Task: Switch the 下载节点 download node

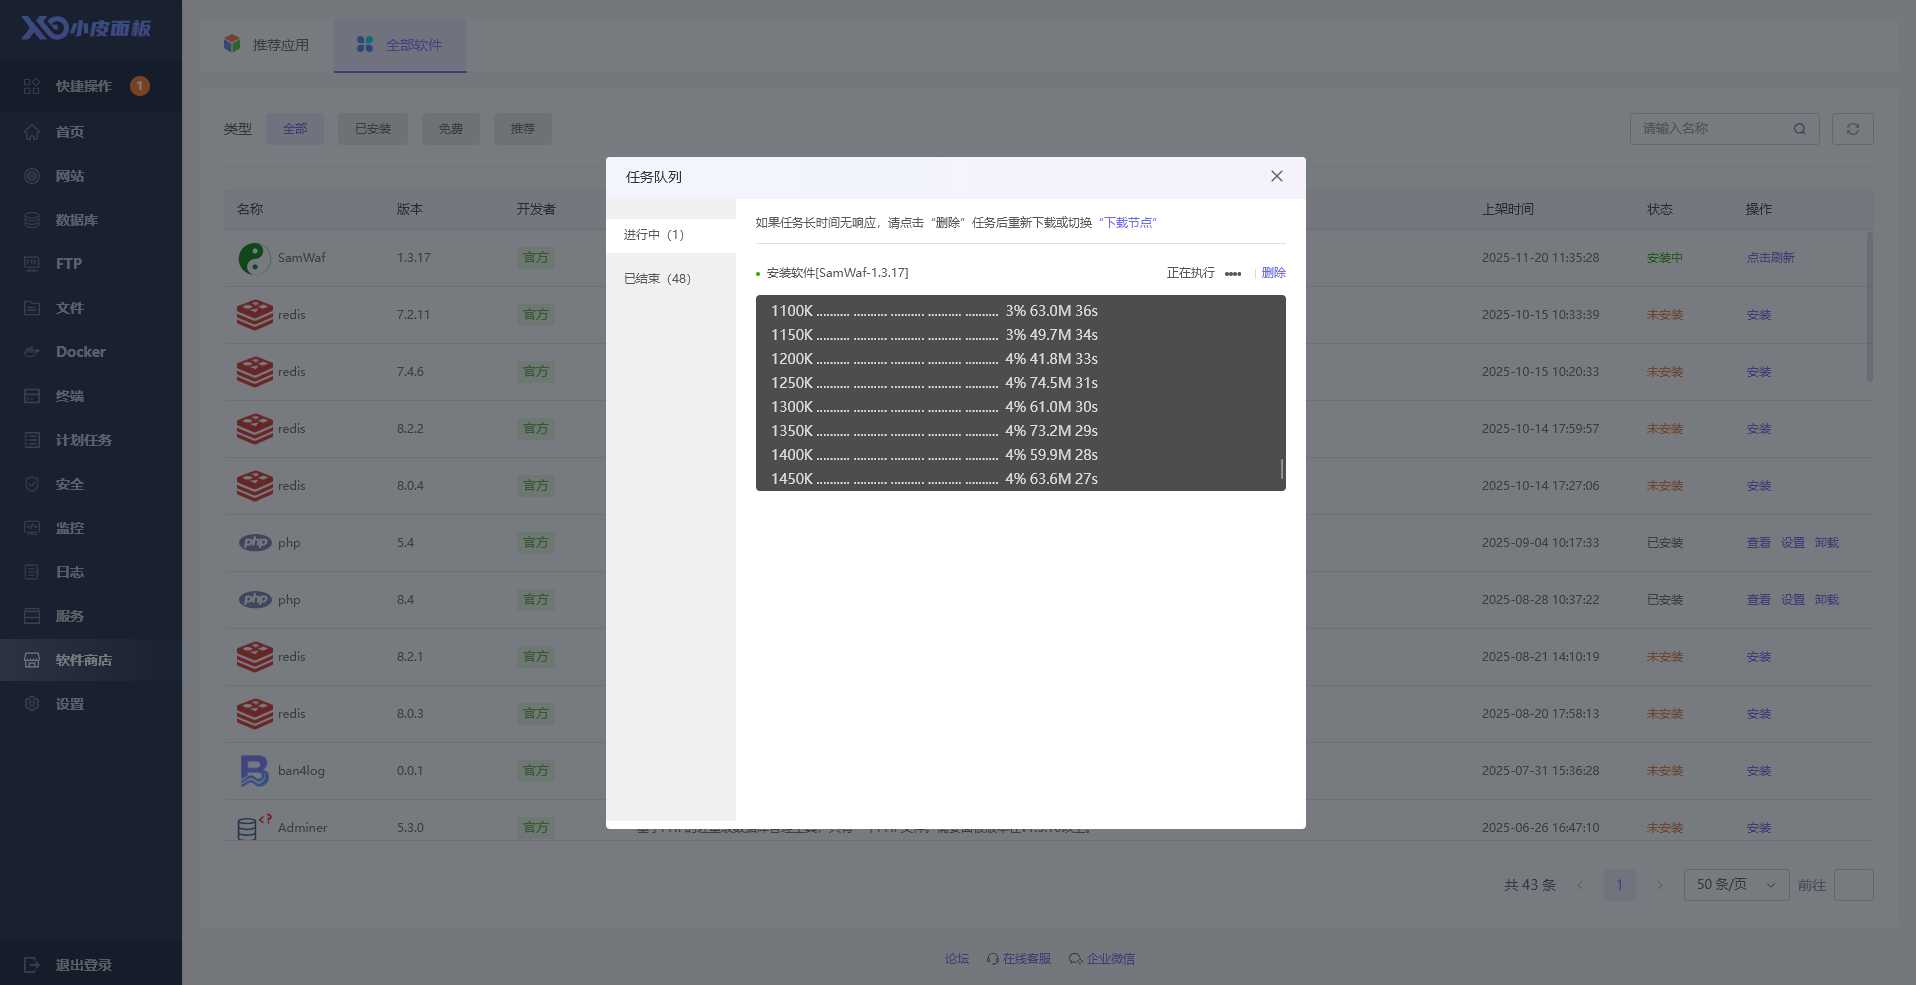Action: click(x=1127, y=222)
